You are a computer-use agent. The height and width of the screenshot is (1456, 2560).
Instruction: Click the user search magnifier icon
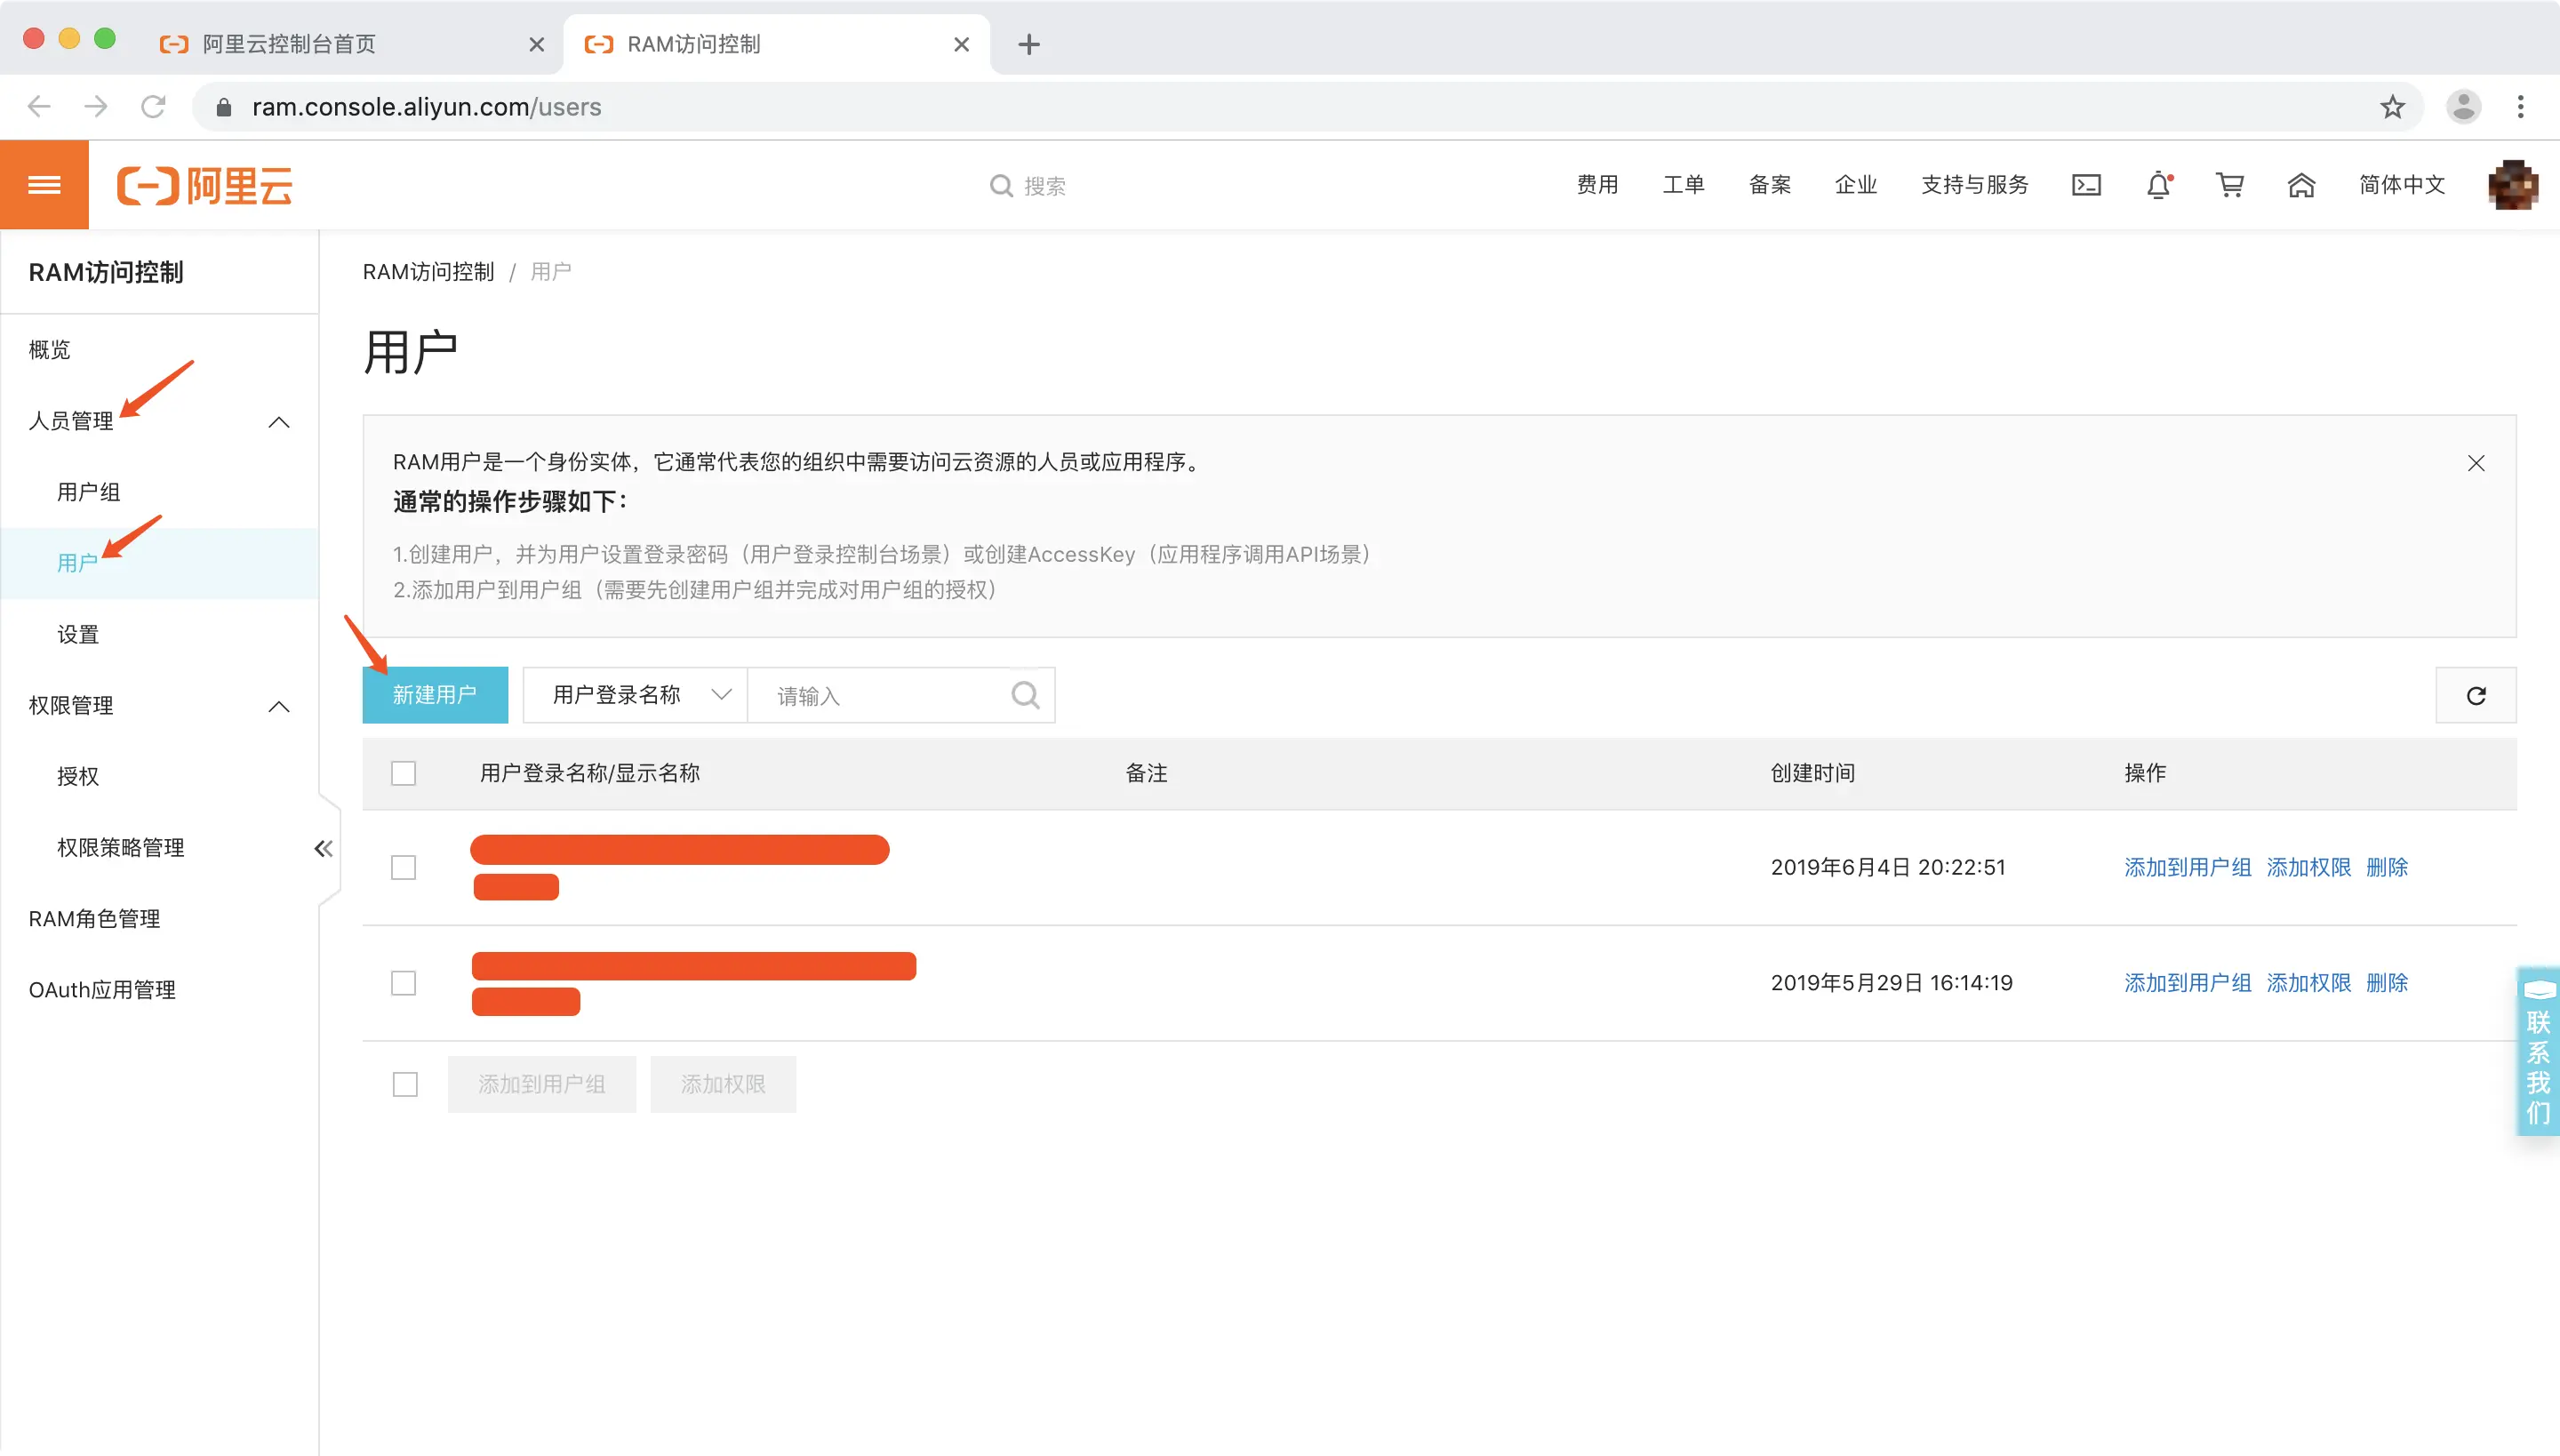coord(1025,695)
